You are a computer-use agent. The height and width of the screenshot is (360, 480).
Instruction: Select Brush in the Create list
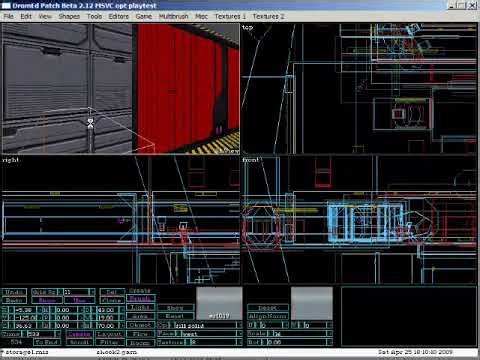[140, 298]
